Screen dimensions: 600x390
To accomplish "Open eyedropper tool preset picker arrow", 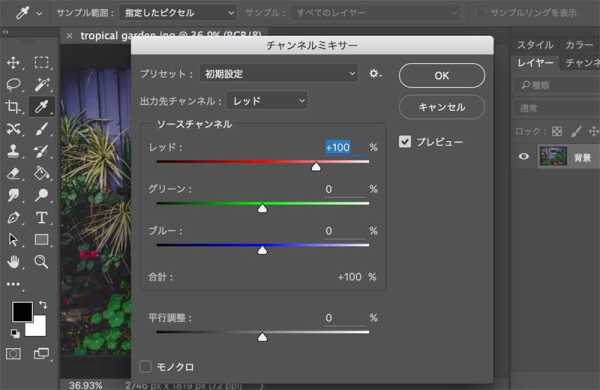I will click(x=39, y=13).
